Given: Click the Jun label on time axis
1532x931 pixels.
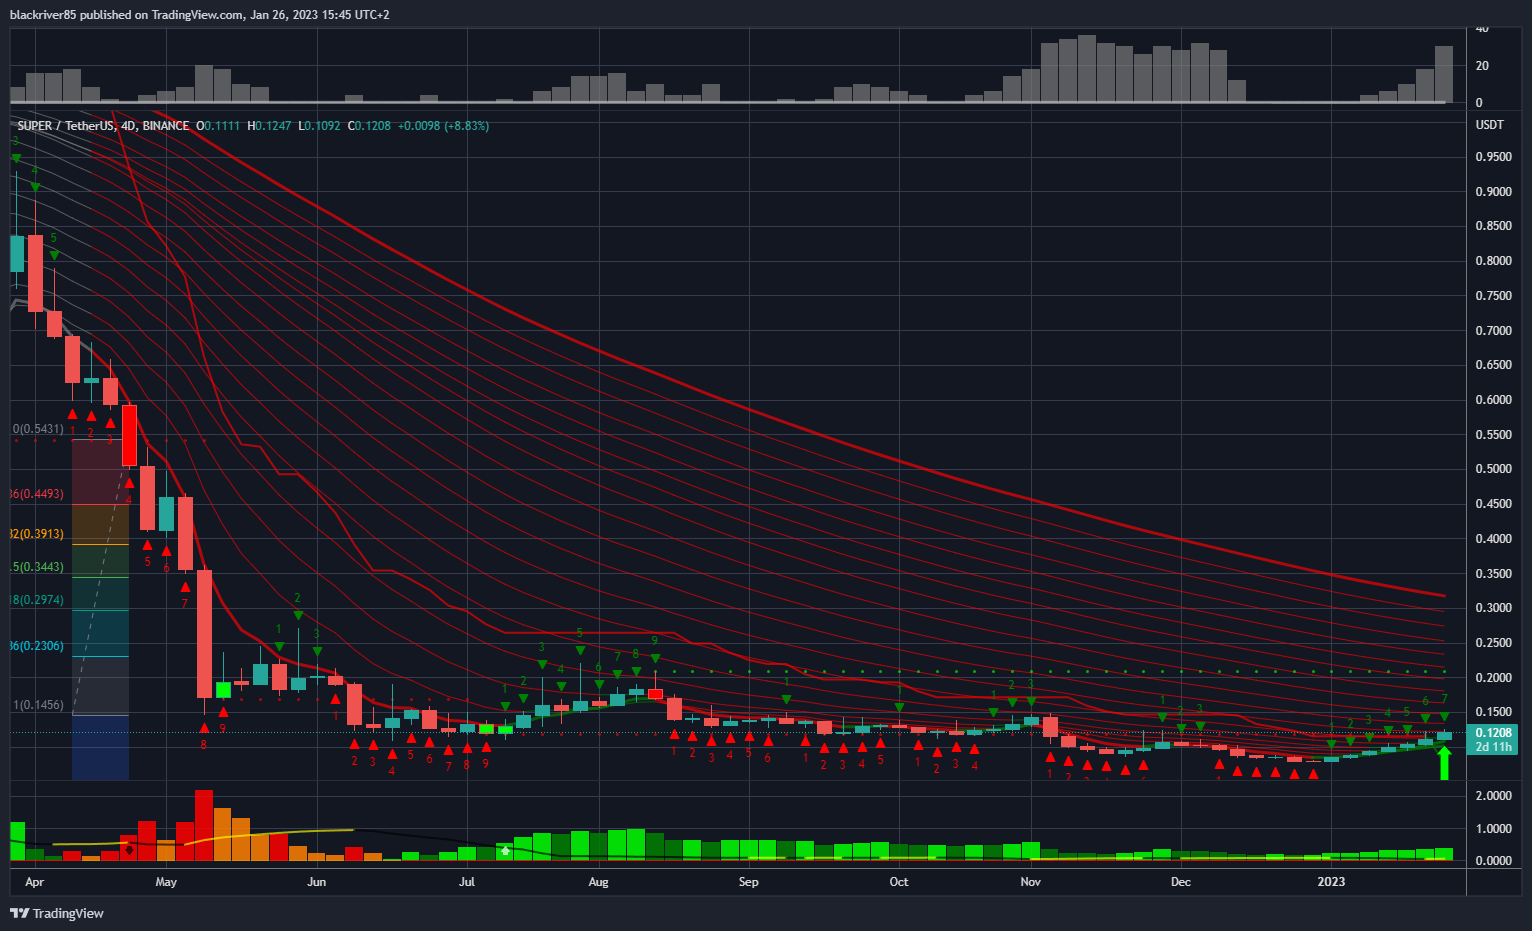Looking at the screenshot, I should point(316,882).
